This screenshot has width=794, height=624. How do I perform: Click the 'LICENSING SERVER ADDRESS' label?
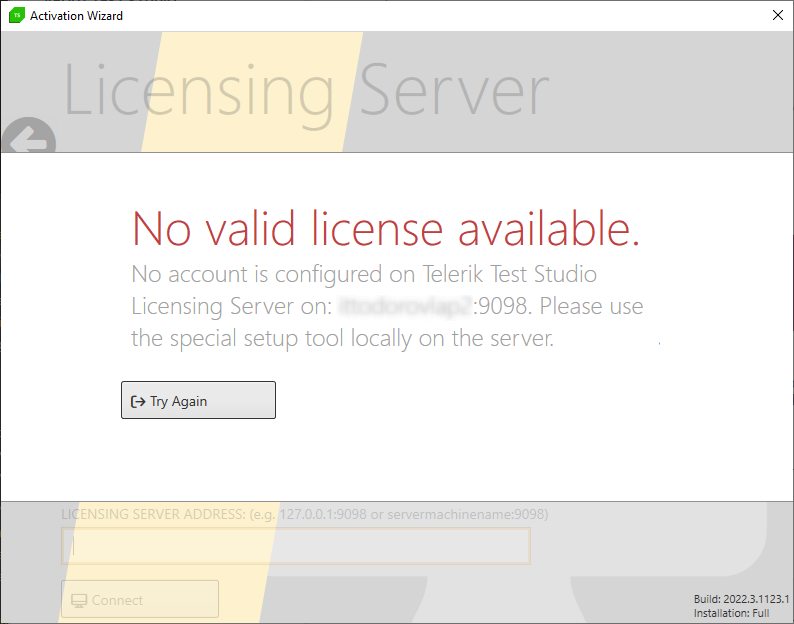pyautogui.click(x=305, y=514)
